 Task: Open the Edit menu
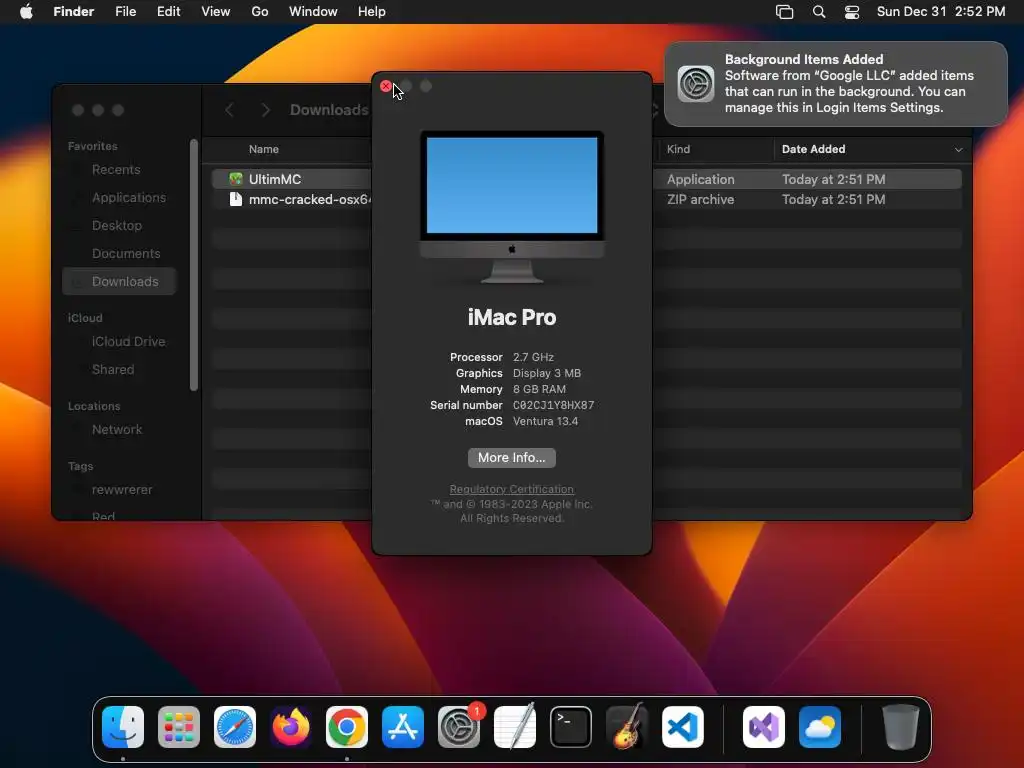pyautogui.click(x=168, y=12)
